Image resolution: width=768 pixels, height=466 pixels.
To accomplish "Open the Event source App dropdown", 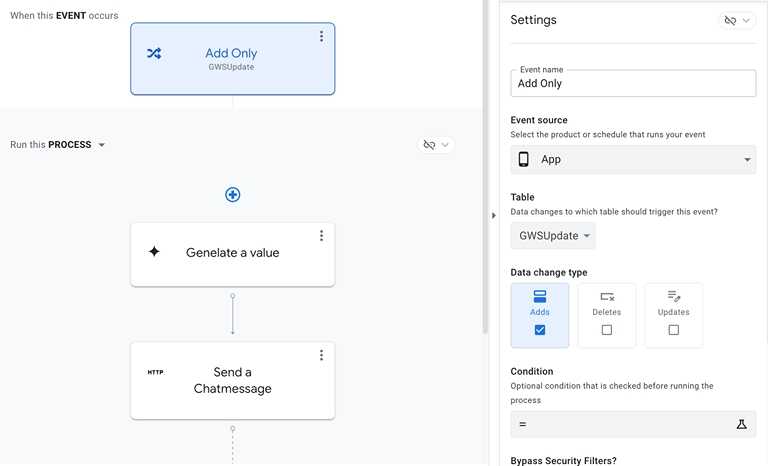I will point(746,160).
